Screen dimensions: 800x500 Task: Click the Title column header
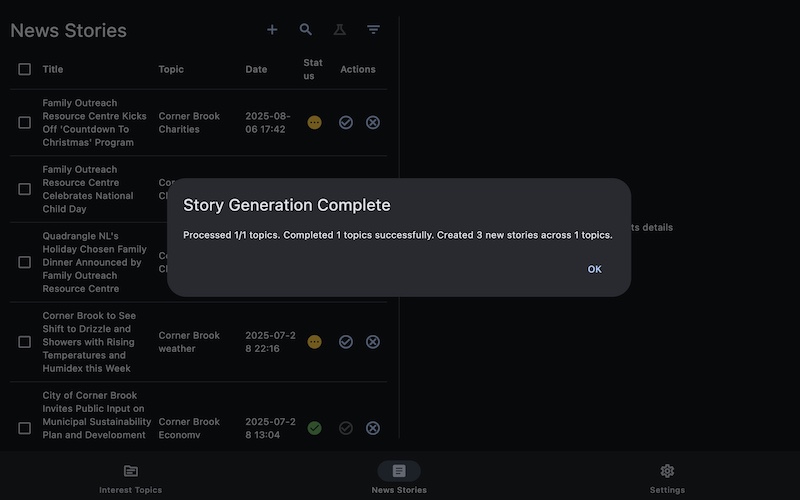pos(53,69)
